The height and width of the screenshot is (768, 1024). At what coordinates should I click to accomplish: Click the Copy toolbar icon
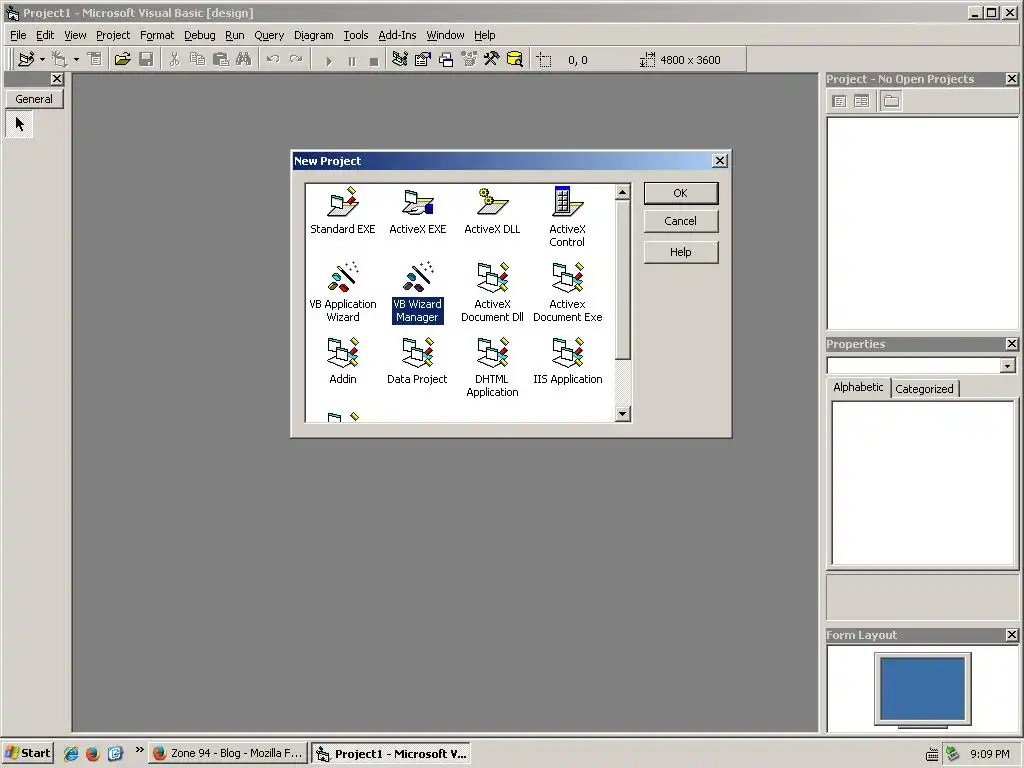[197, 59]
